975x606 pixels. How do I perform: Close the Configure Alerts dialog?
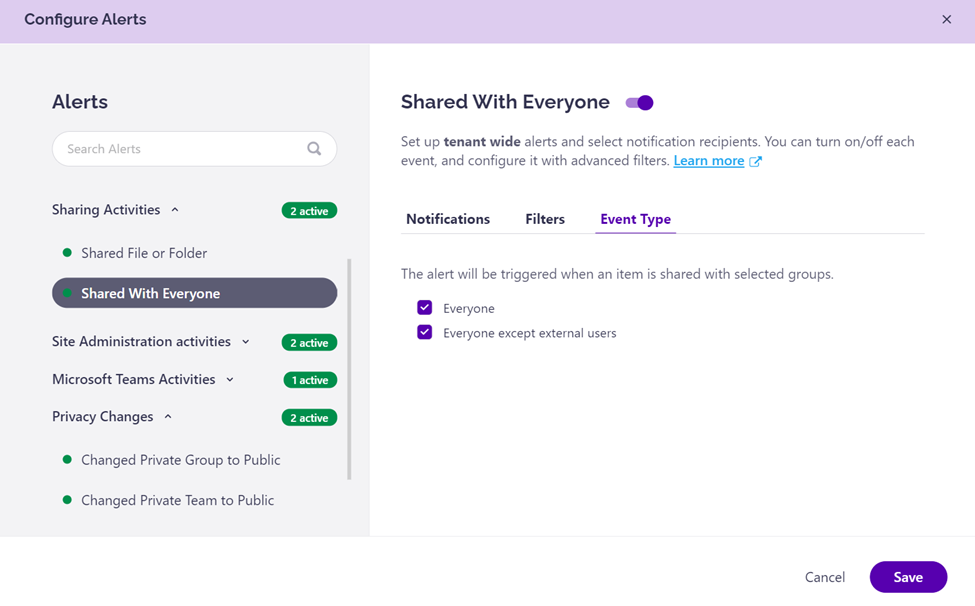[x=946, y=20]
